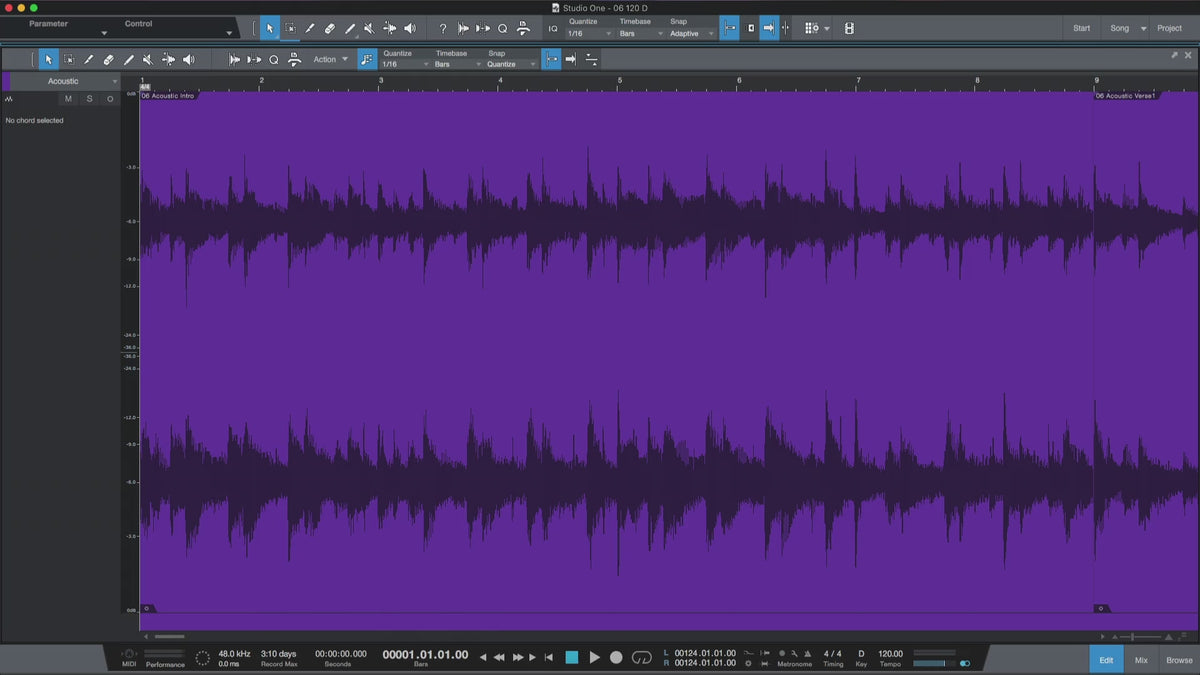Expand the Snap Adaptive dropdown
The width and height of the screenshot is (1200, 675).
[x=692, y=33]
